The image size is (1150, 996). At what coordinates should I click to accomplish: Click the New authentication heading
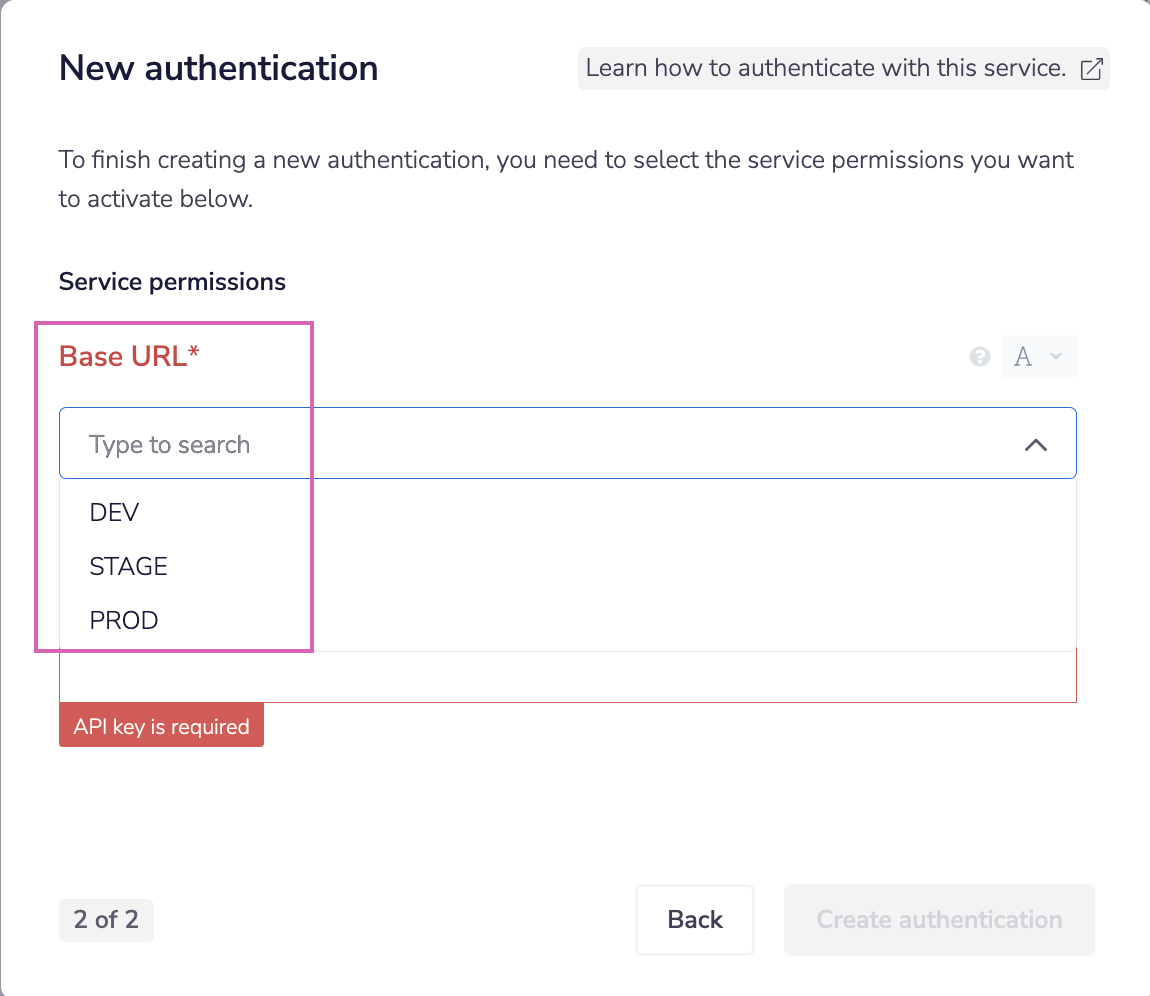tap(219, 69)
